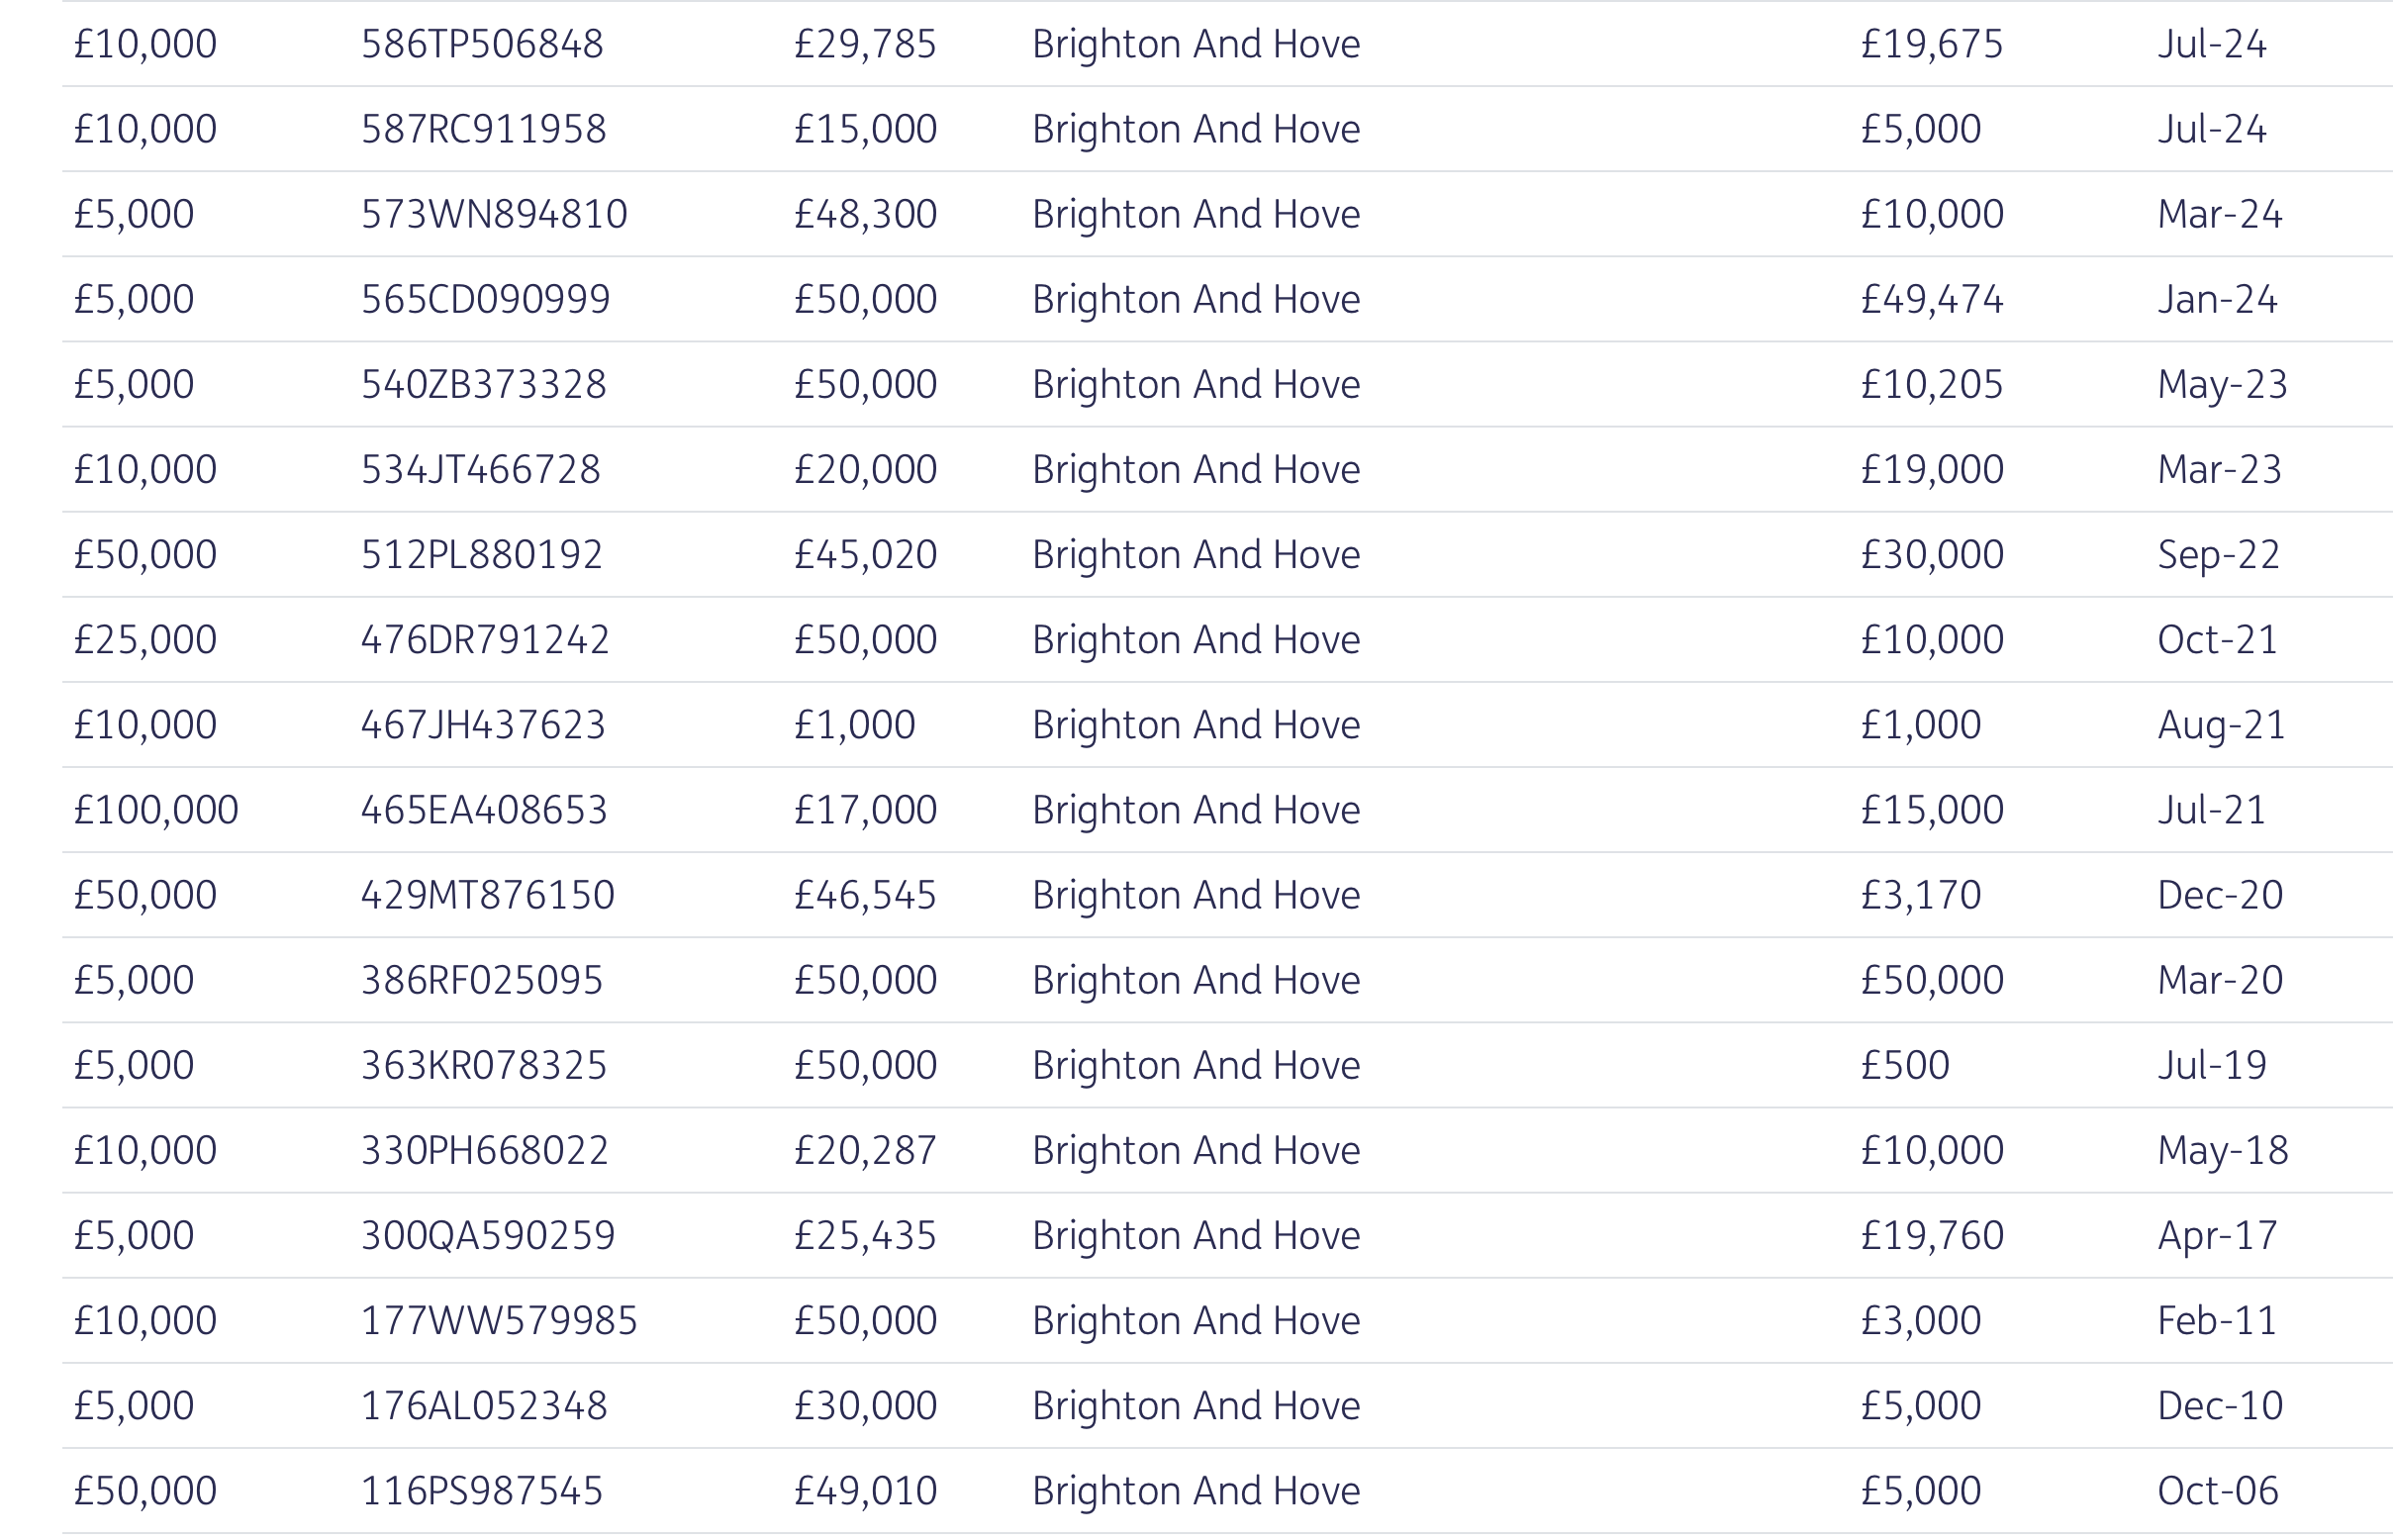
Task: Click bond number 534JT466728
Action: click(480, 469)
